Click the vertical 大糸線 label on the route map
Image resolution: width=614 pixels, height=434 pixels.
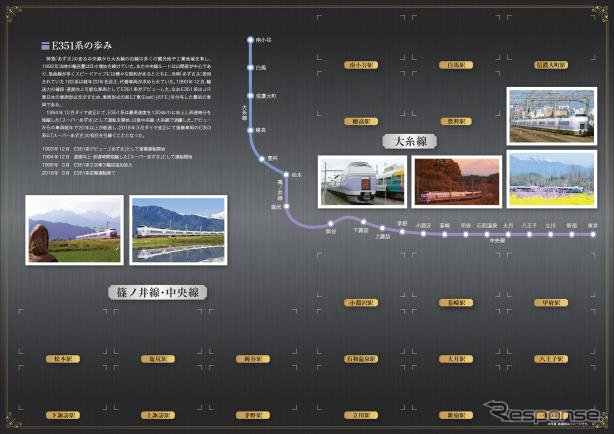244,112
